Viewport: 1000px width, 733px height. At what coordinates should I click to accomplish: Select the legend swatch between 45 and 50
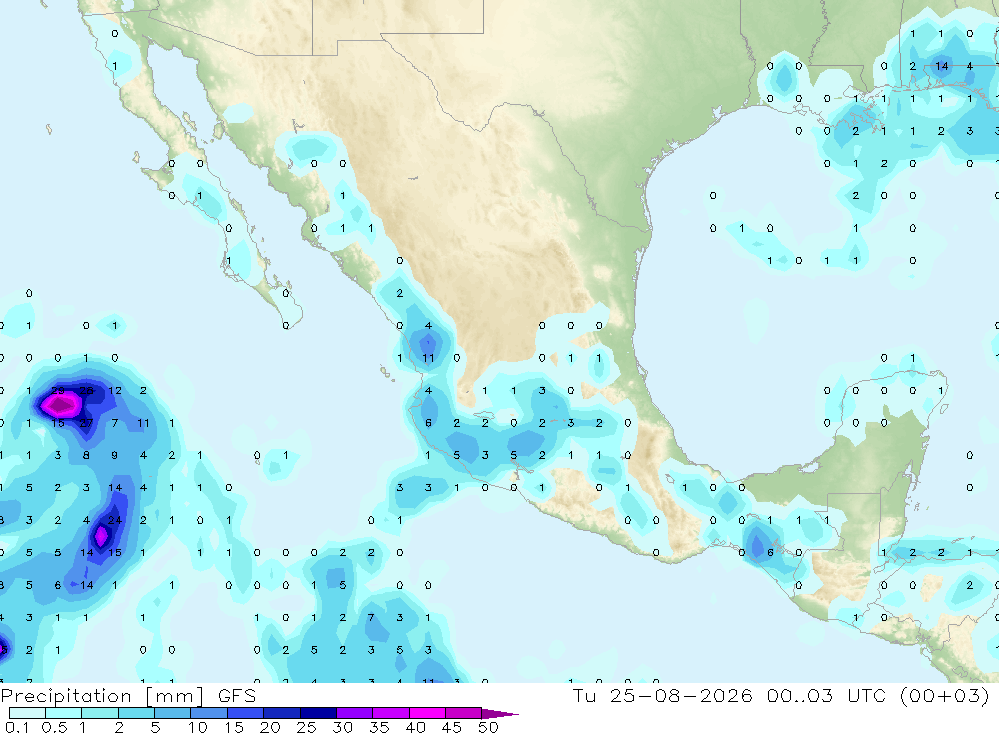[x=463, y=713]
